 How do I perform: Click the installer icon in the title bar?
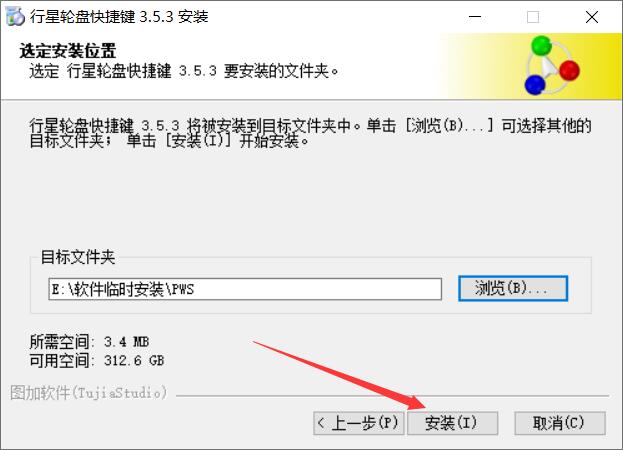[15, 16]
